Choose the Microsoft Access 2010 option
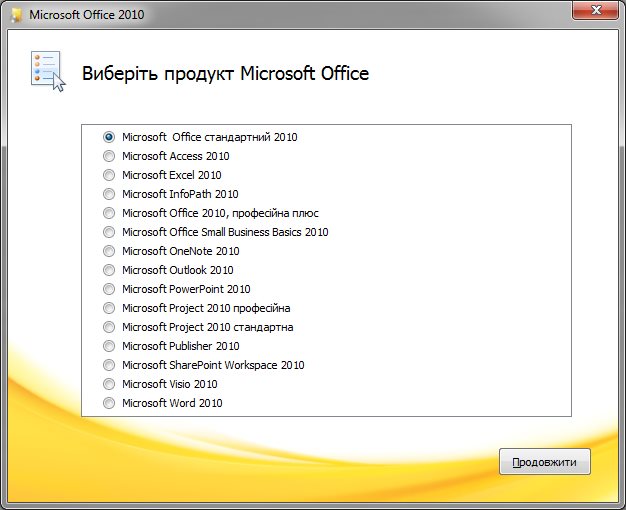Screen dimensions: 626x510 [x=109, y=156]
